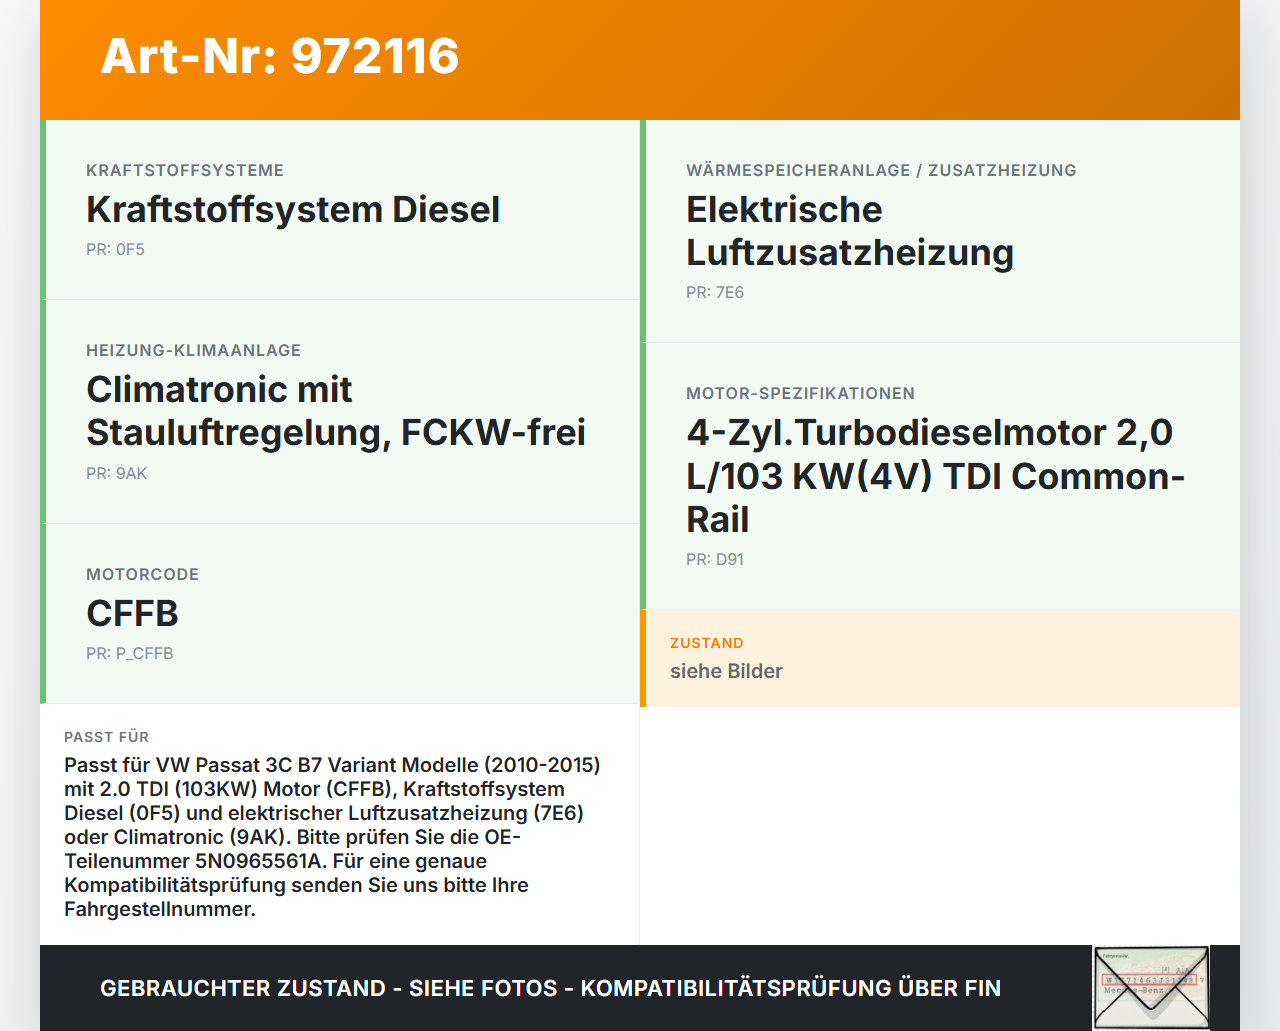This screenshot has height=1031, width=1280.
Task: Open the Kraftstoffsystem Diesel card
Action: 293,210
